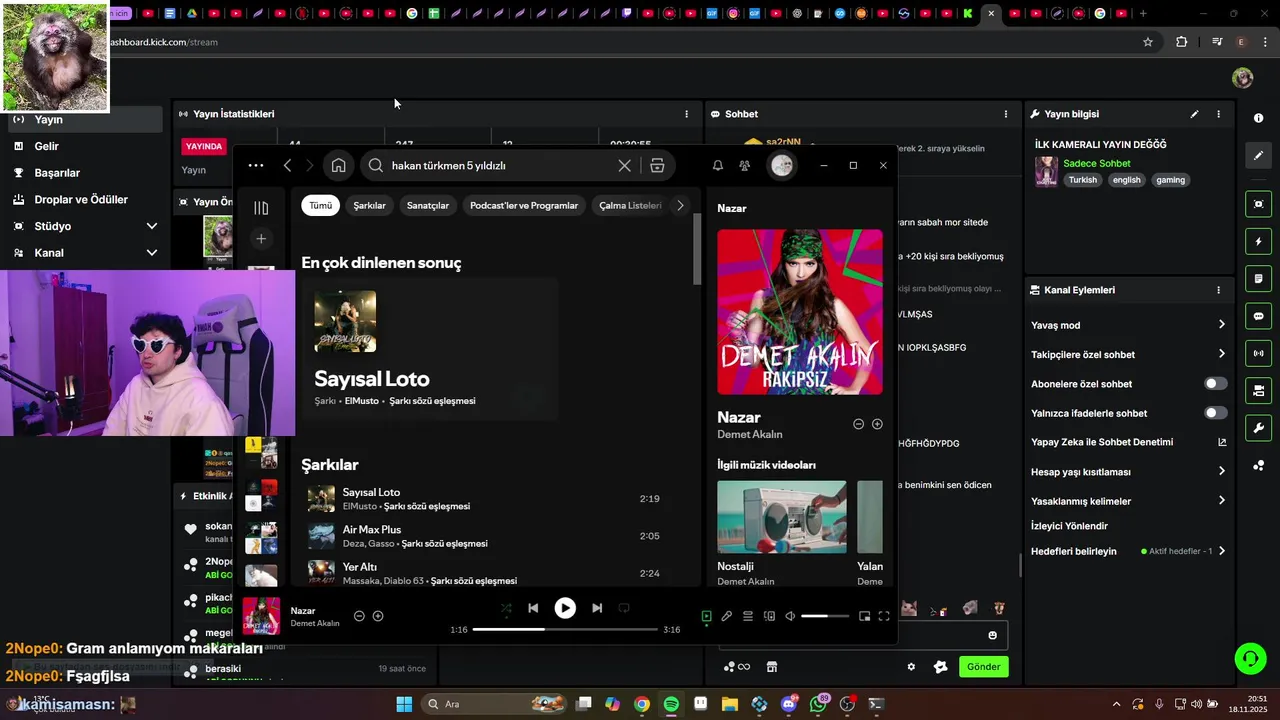Viewport: 1280px width, 720px height.
Task: Open Yapay Zeka ile Sohbet Denetimi link
Action: pos(1128,442)
